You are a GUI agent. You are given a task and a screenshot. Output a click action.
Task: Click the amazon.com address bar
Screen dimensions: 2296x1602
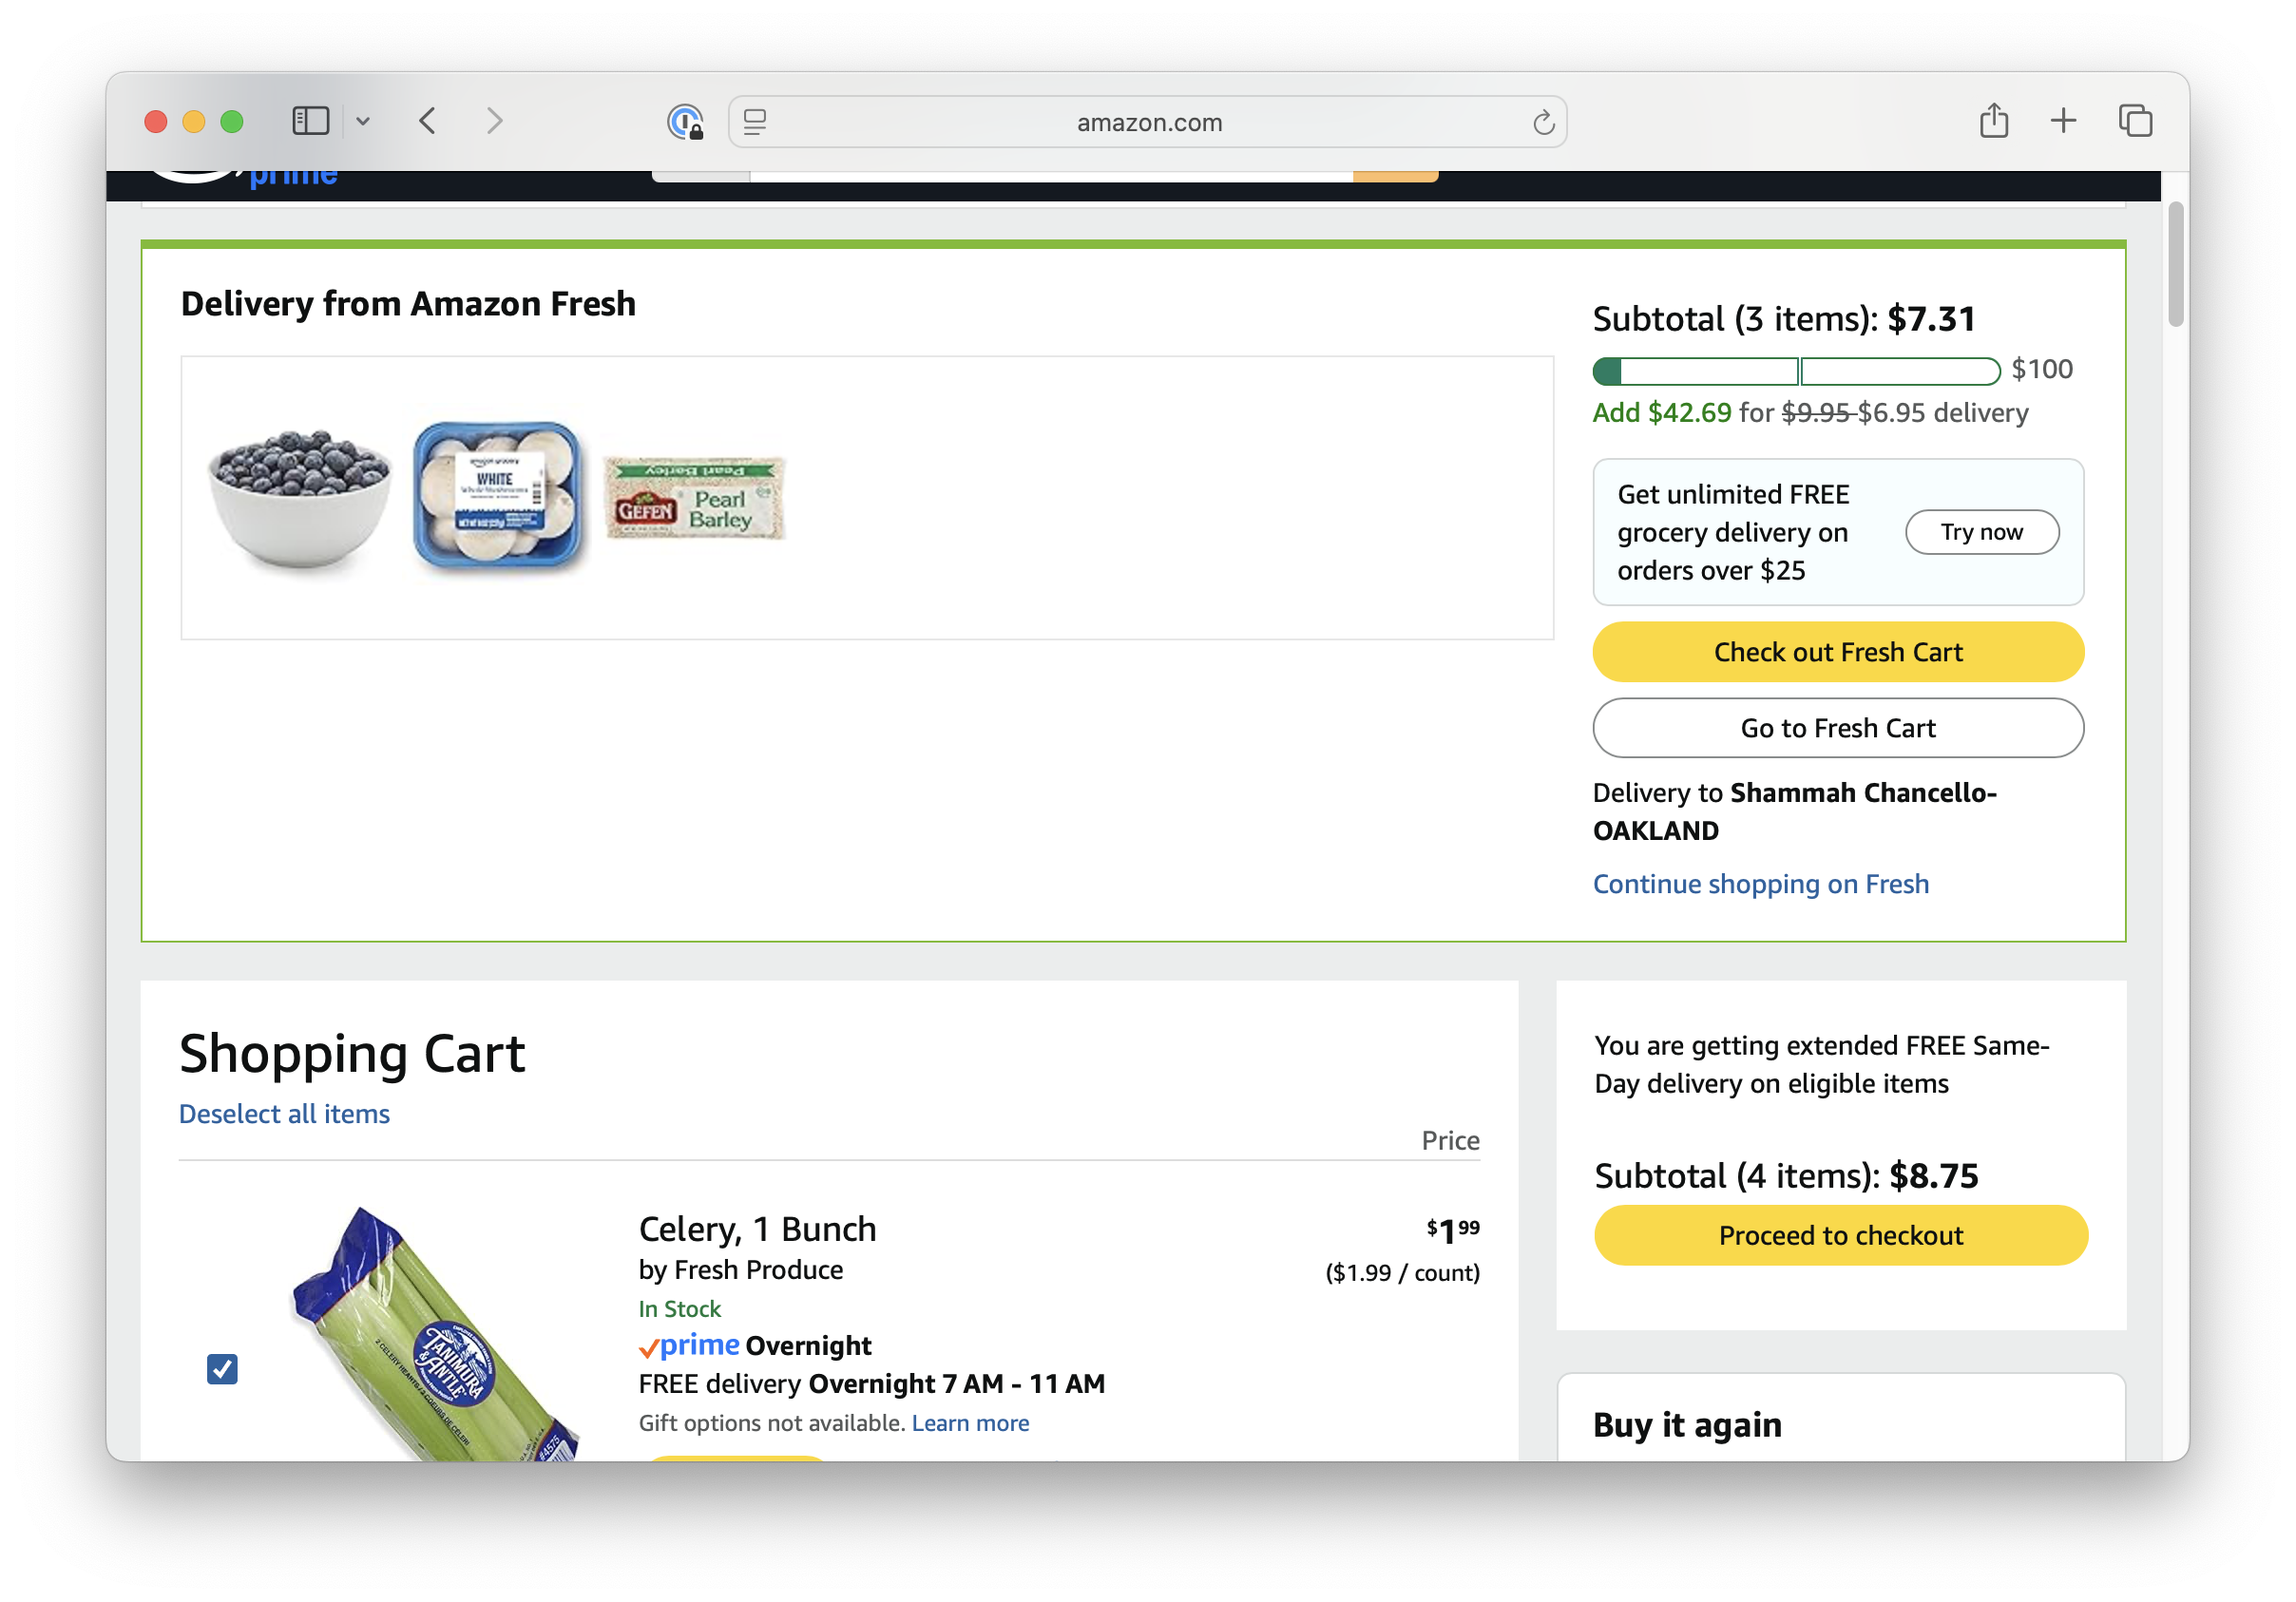1148,122
